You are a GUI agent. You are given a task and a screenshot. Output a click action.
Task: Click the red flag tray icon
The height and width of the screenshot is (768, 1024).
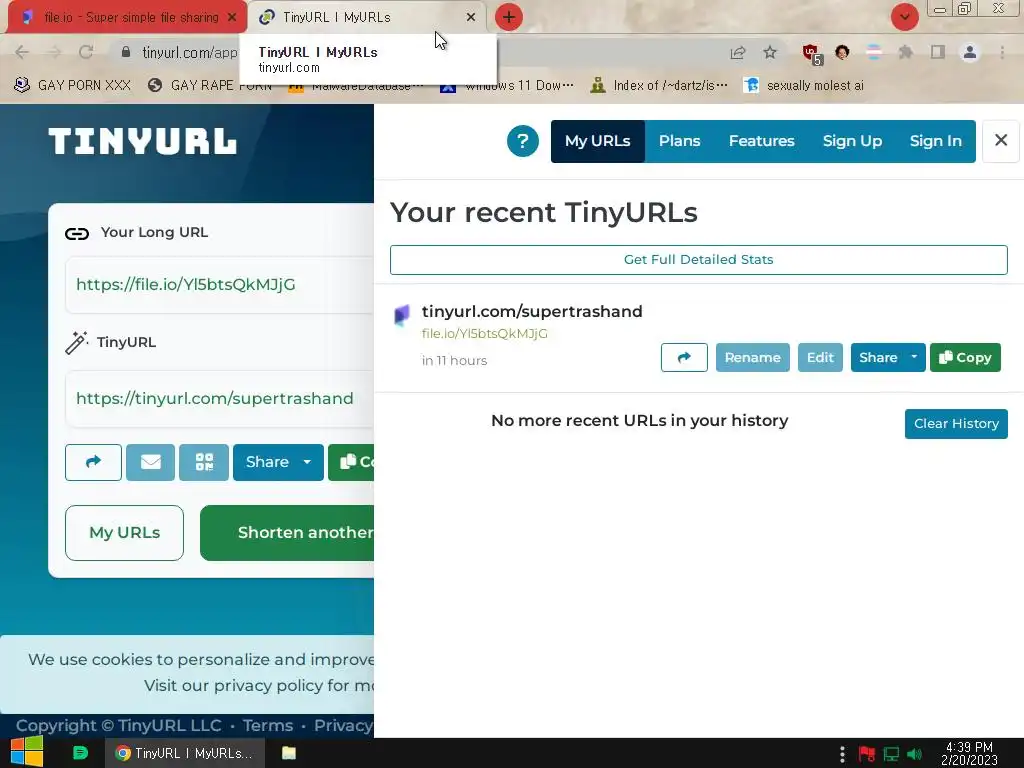tap(867, 754)
